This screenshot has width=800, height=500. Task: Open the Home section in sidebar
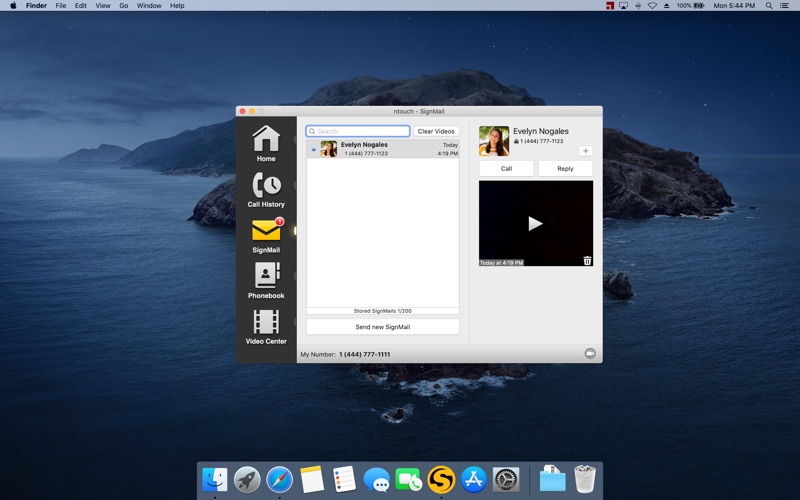click(x=266, y=141)
